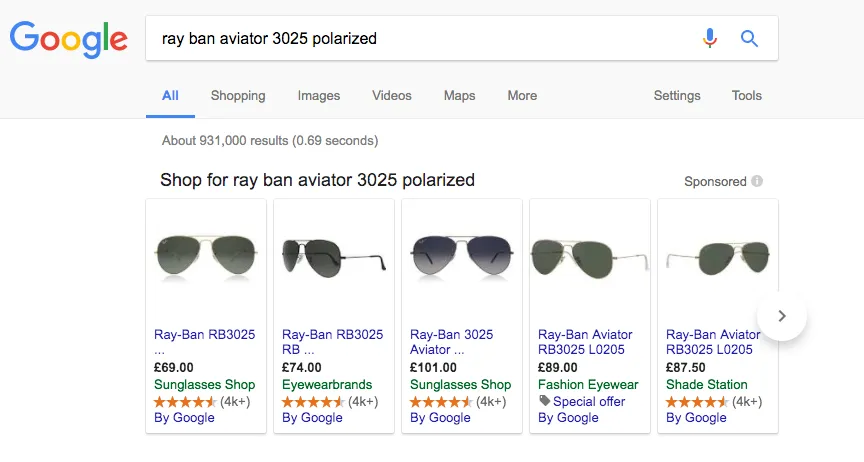
Task: Click the £89.00 price
Action: (558, 367)
